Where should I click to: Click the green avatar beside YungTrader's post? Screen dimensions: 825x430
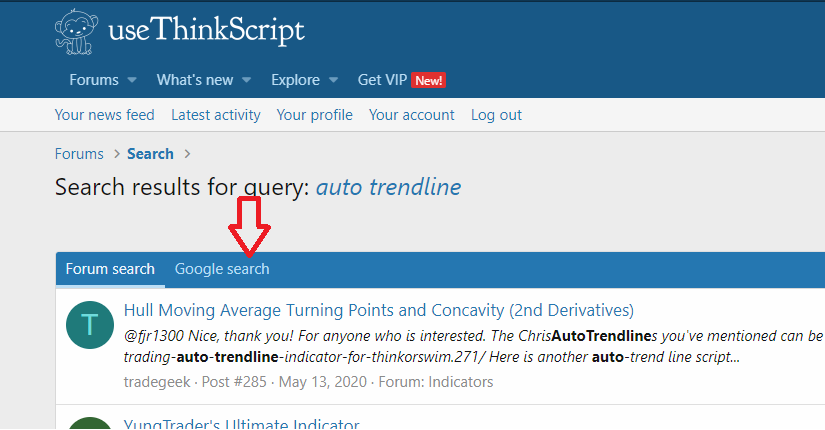pyautogui.click(x=89, y=423)
